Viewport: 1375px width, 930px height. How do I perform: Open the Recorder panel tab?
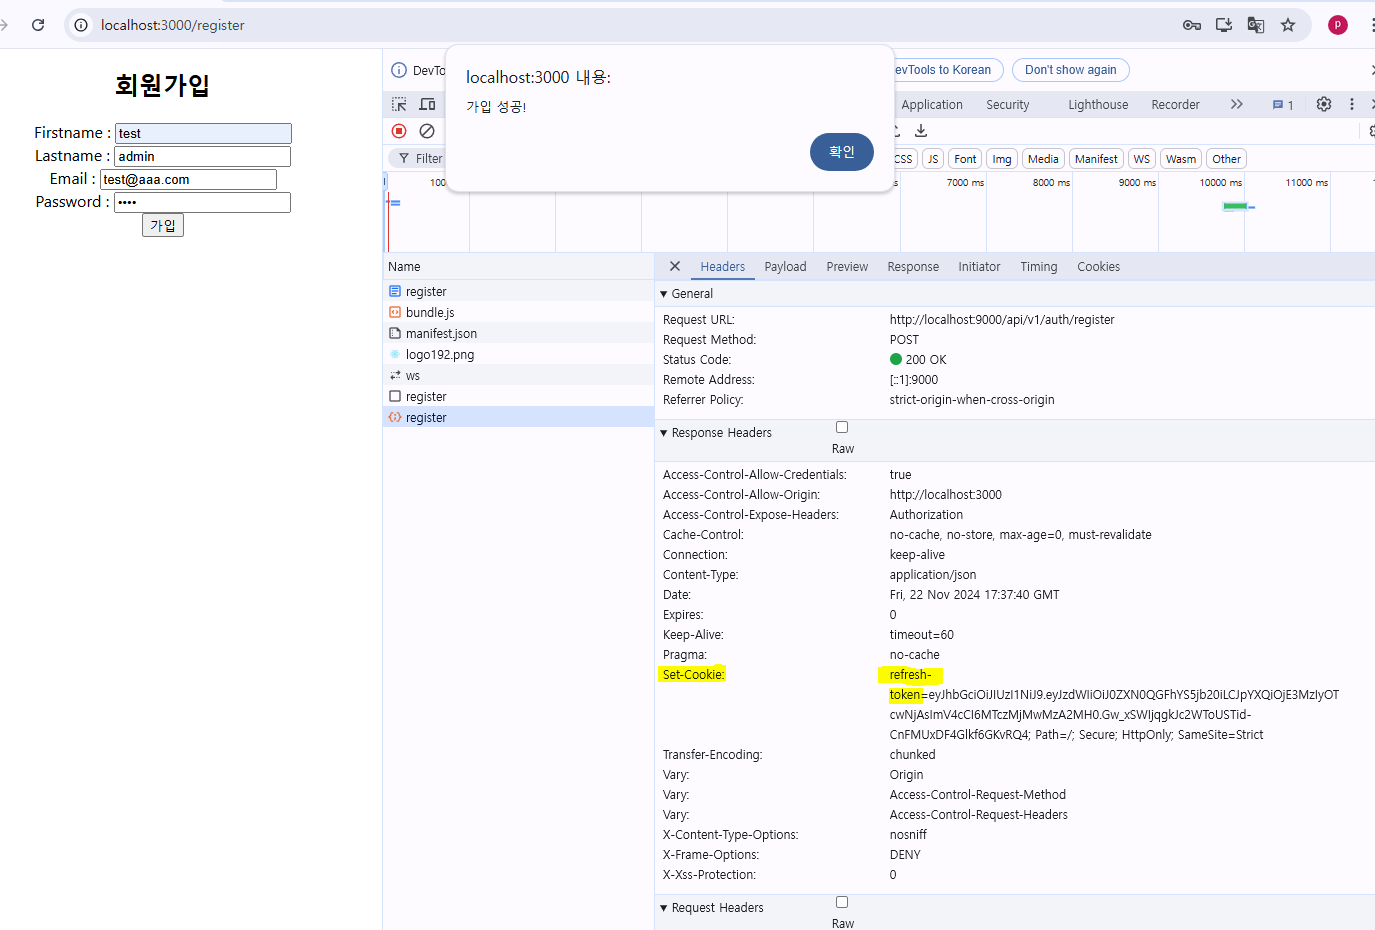click(1175, 105)
